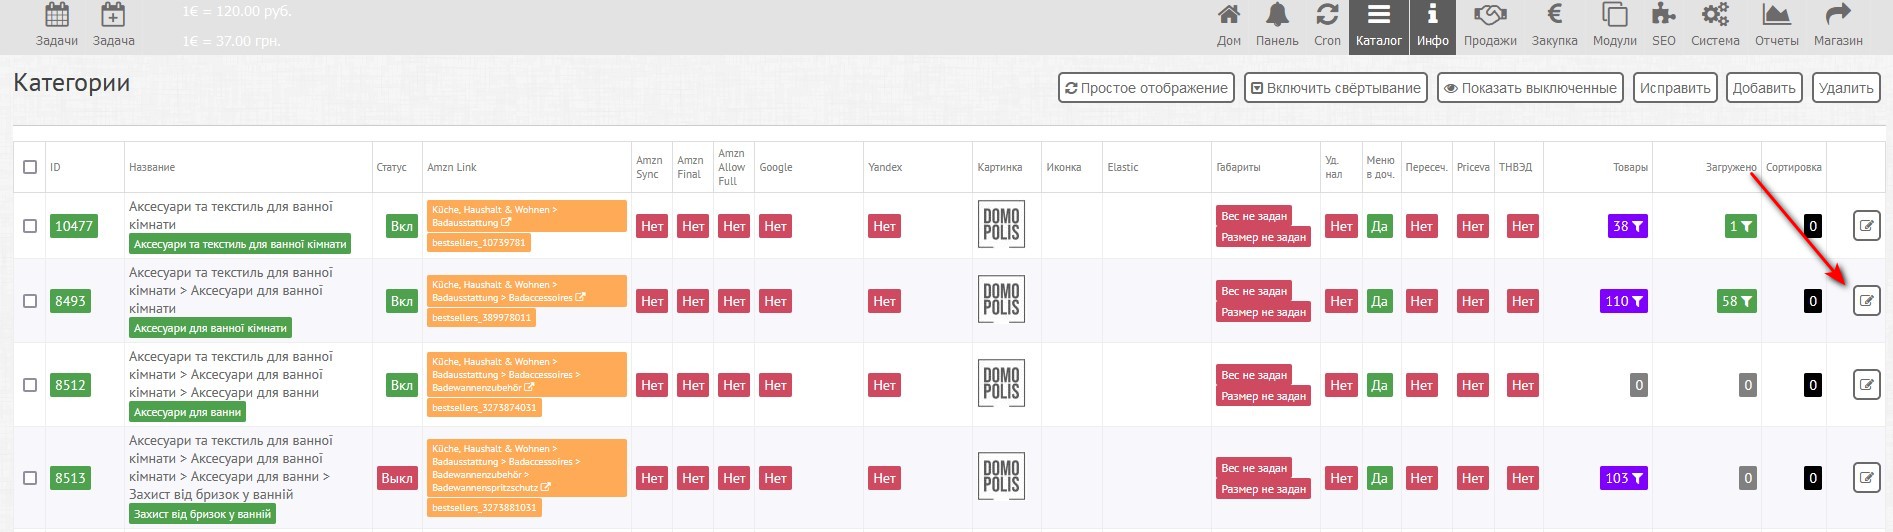Click the Добавить button

pos(1763,88)
